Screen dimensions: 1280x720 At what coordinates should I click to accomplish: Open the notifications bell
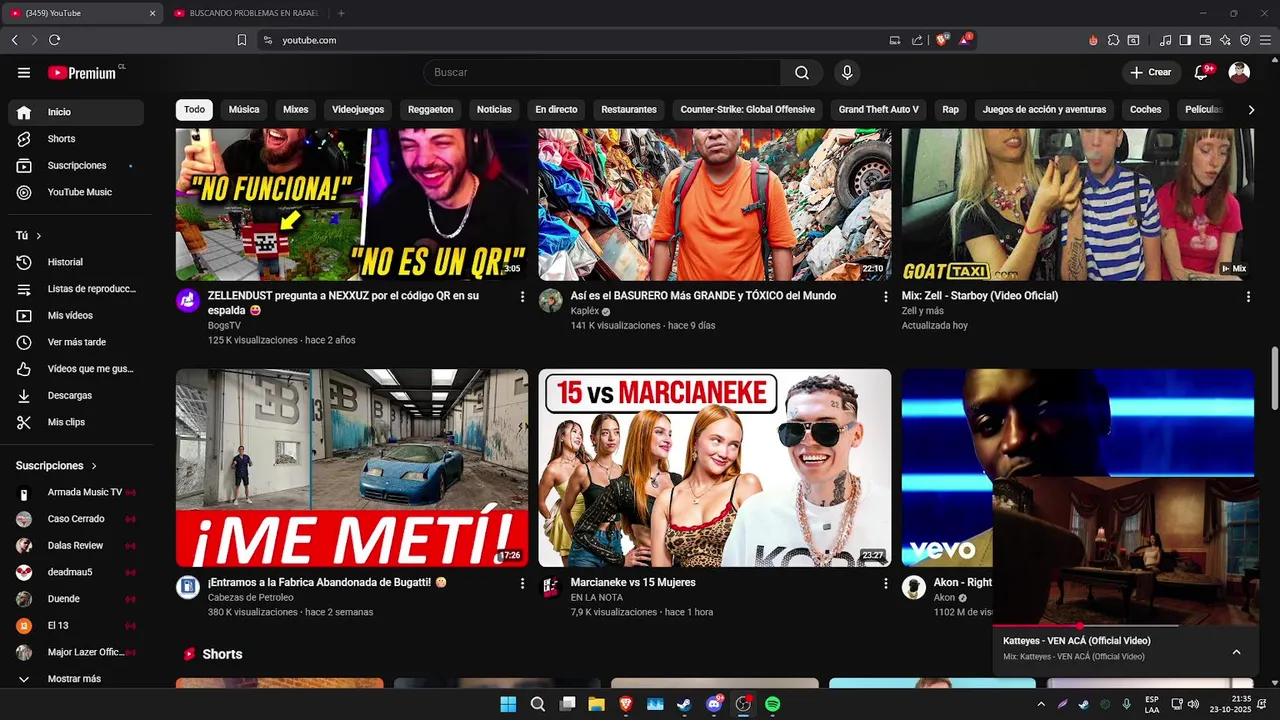[x=1202, y=72]
